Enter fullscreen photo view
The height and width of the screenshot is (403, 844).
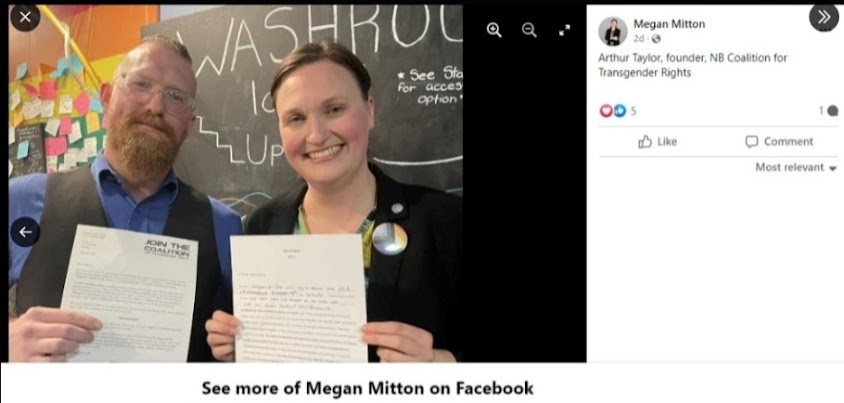(564, 31)
